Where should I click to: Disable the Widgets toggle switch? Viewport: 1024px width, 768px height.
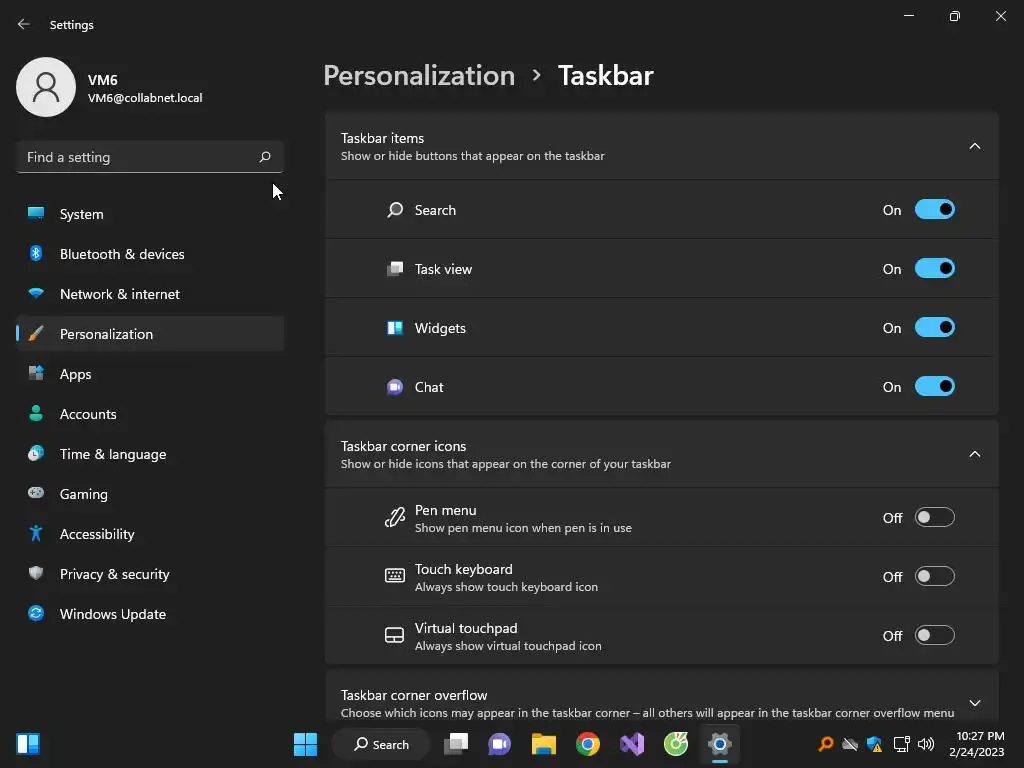coord(935,327)
